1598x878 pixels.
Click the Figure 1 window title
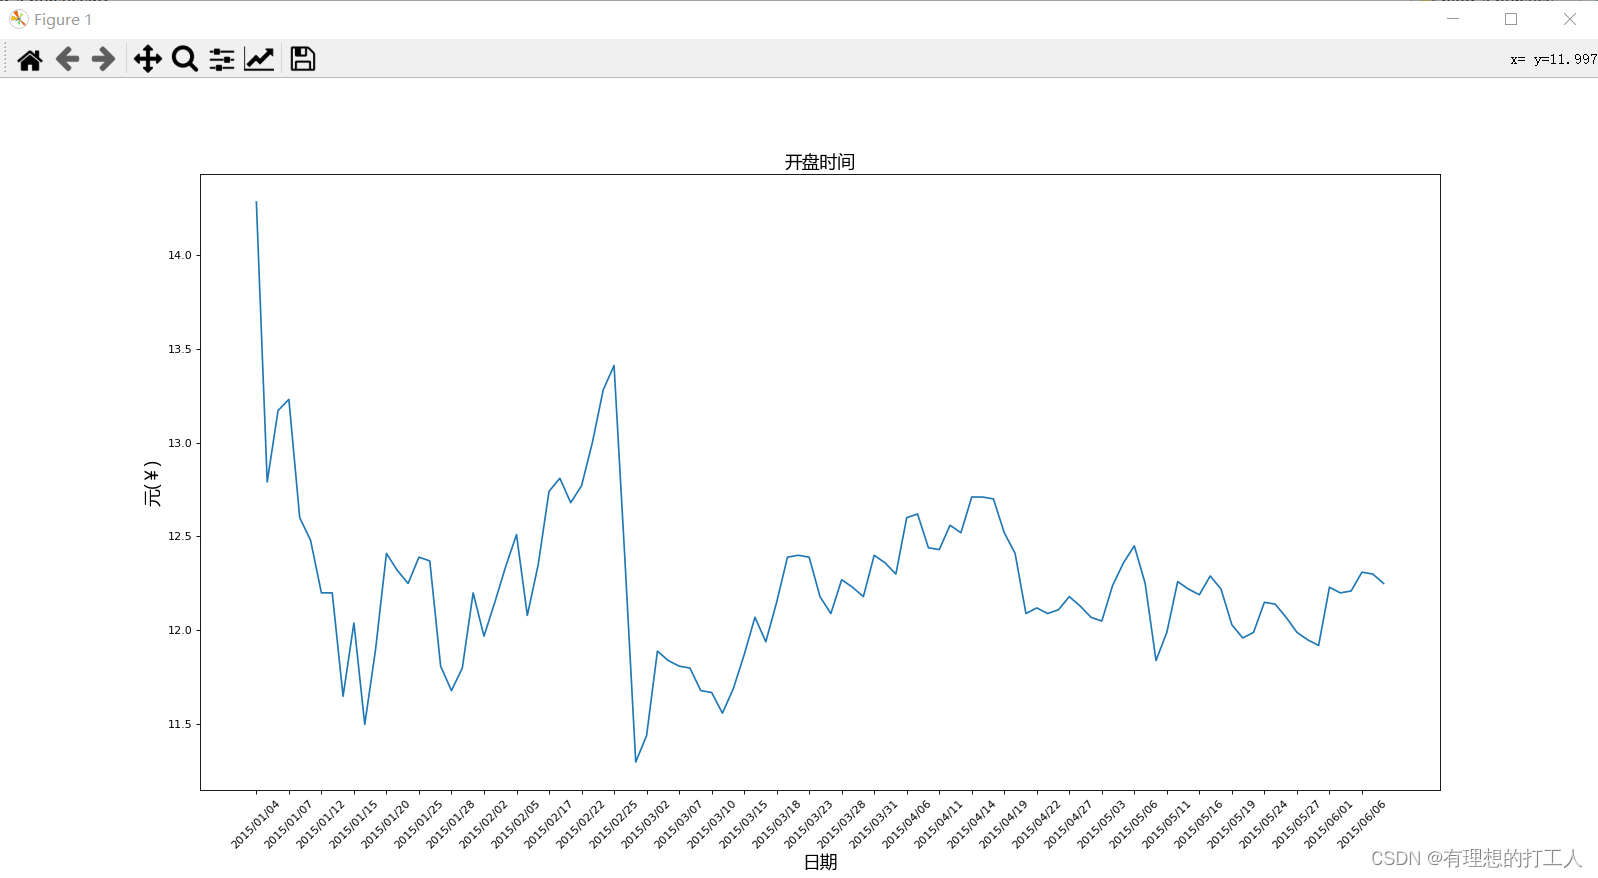63,20
